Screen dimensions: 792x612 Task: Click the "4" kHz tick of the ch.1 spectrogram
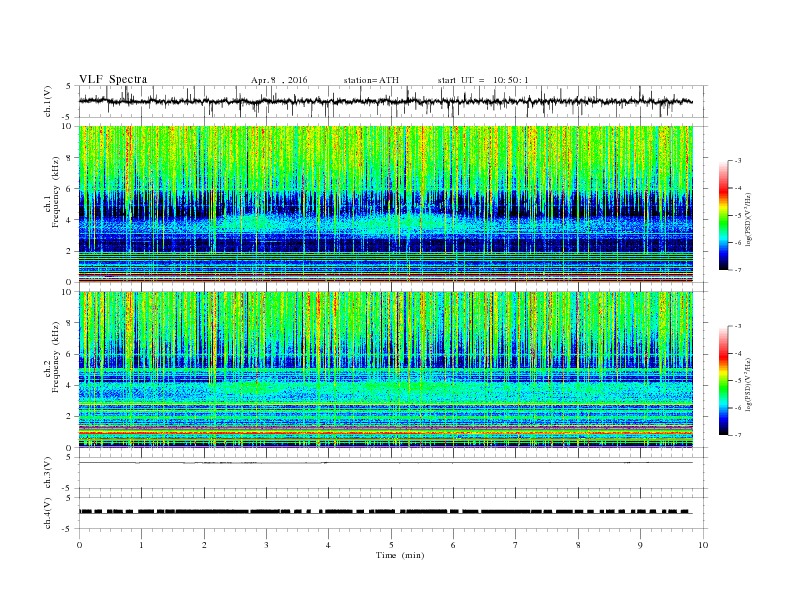[69, 220]
